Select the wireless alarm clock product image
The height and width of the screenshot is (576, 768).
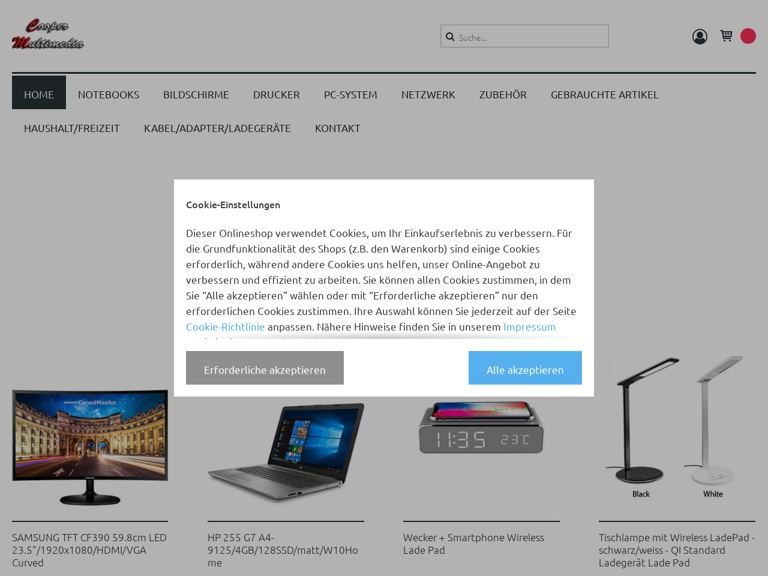tap(481, 428)
